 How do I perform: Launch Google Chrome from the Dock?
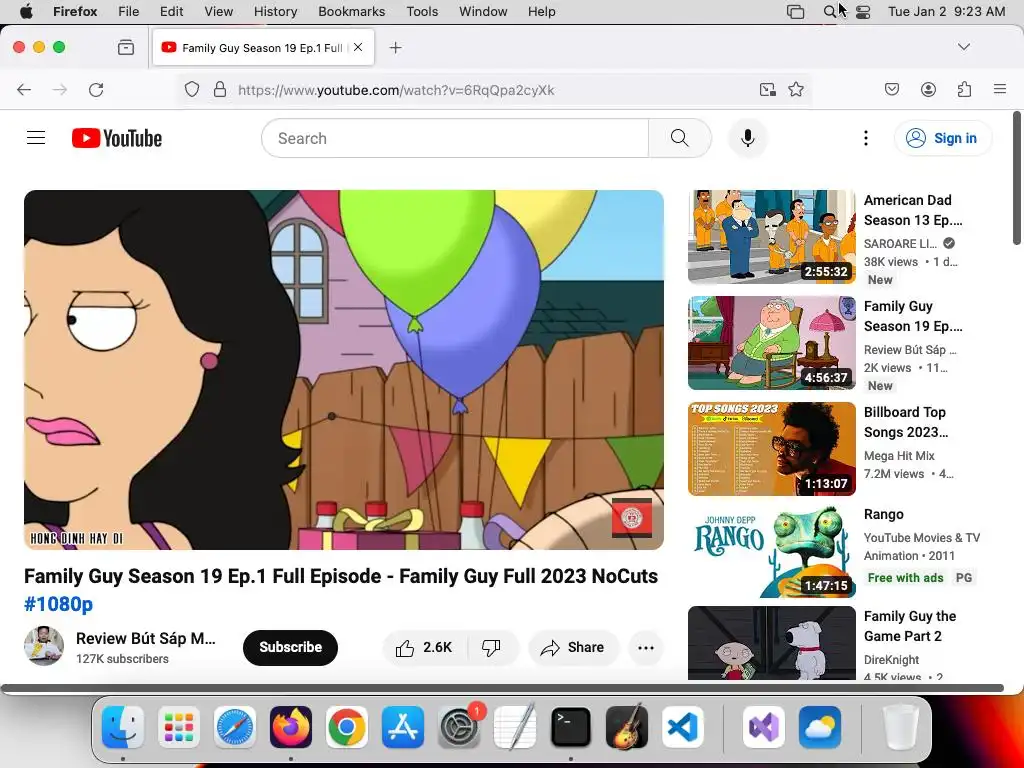[347, 727]
